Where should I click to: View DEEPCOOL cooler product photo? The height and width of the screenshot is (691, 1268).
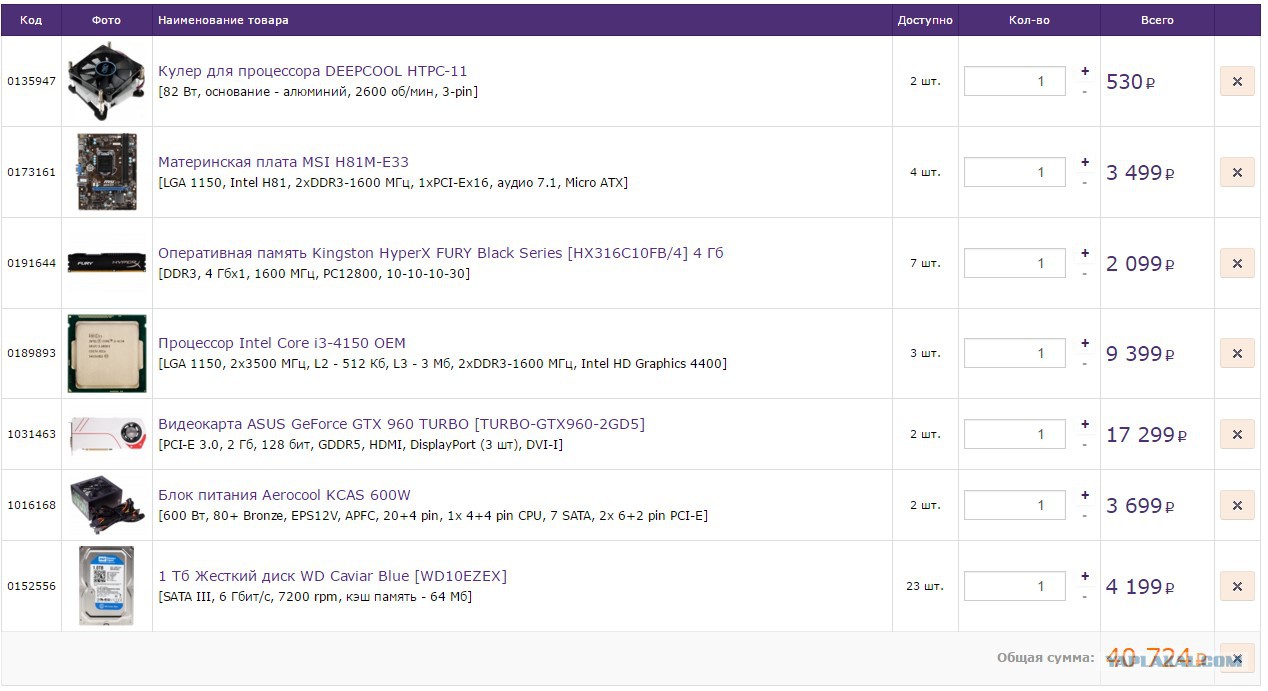coord(106,81)
